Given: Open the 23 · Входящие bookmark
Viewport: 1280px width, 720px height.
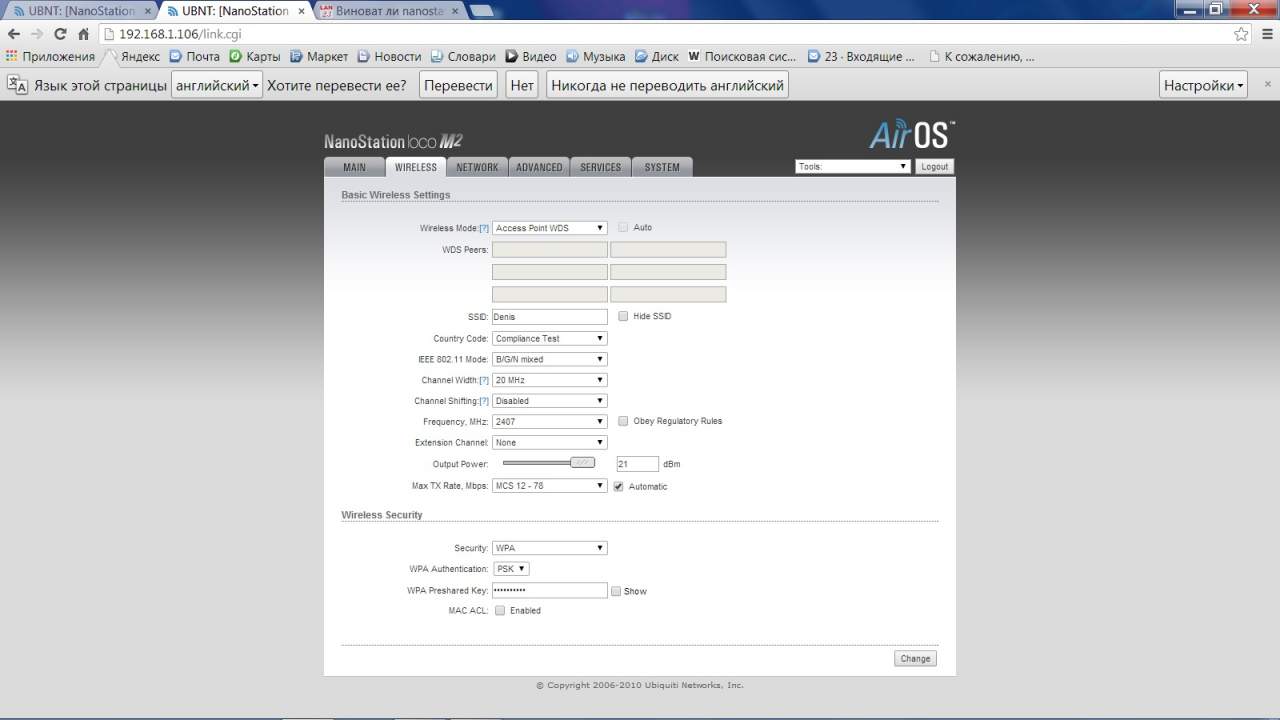Looking at the screenshot, I should [861, 57].
